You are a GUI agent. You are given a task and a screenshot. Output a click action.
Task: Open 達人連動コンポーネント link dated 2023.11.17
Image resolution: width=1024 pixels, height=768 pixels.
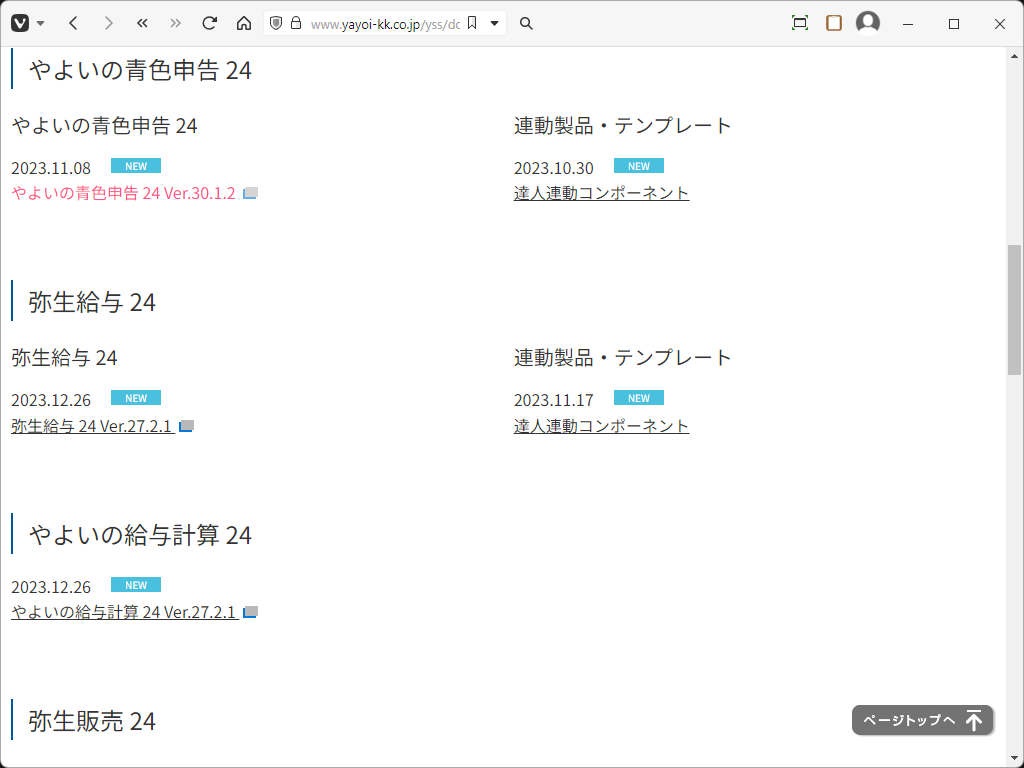click(x=601, y=426)
